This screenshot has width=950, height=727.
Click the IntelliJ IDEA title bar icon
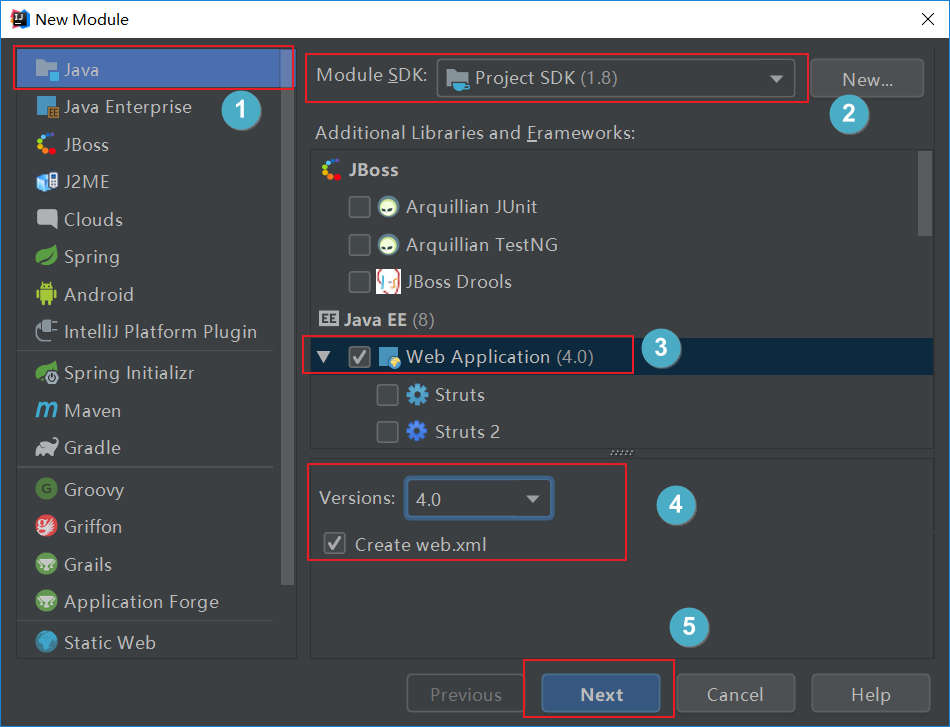click(19, 19)
